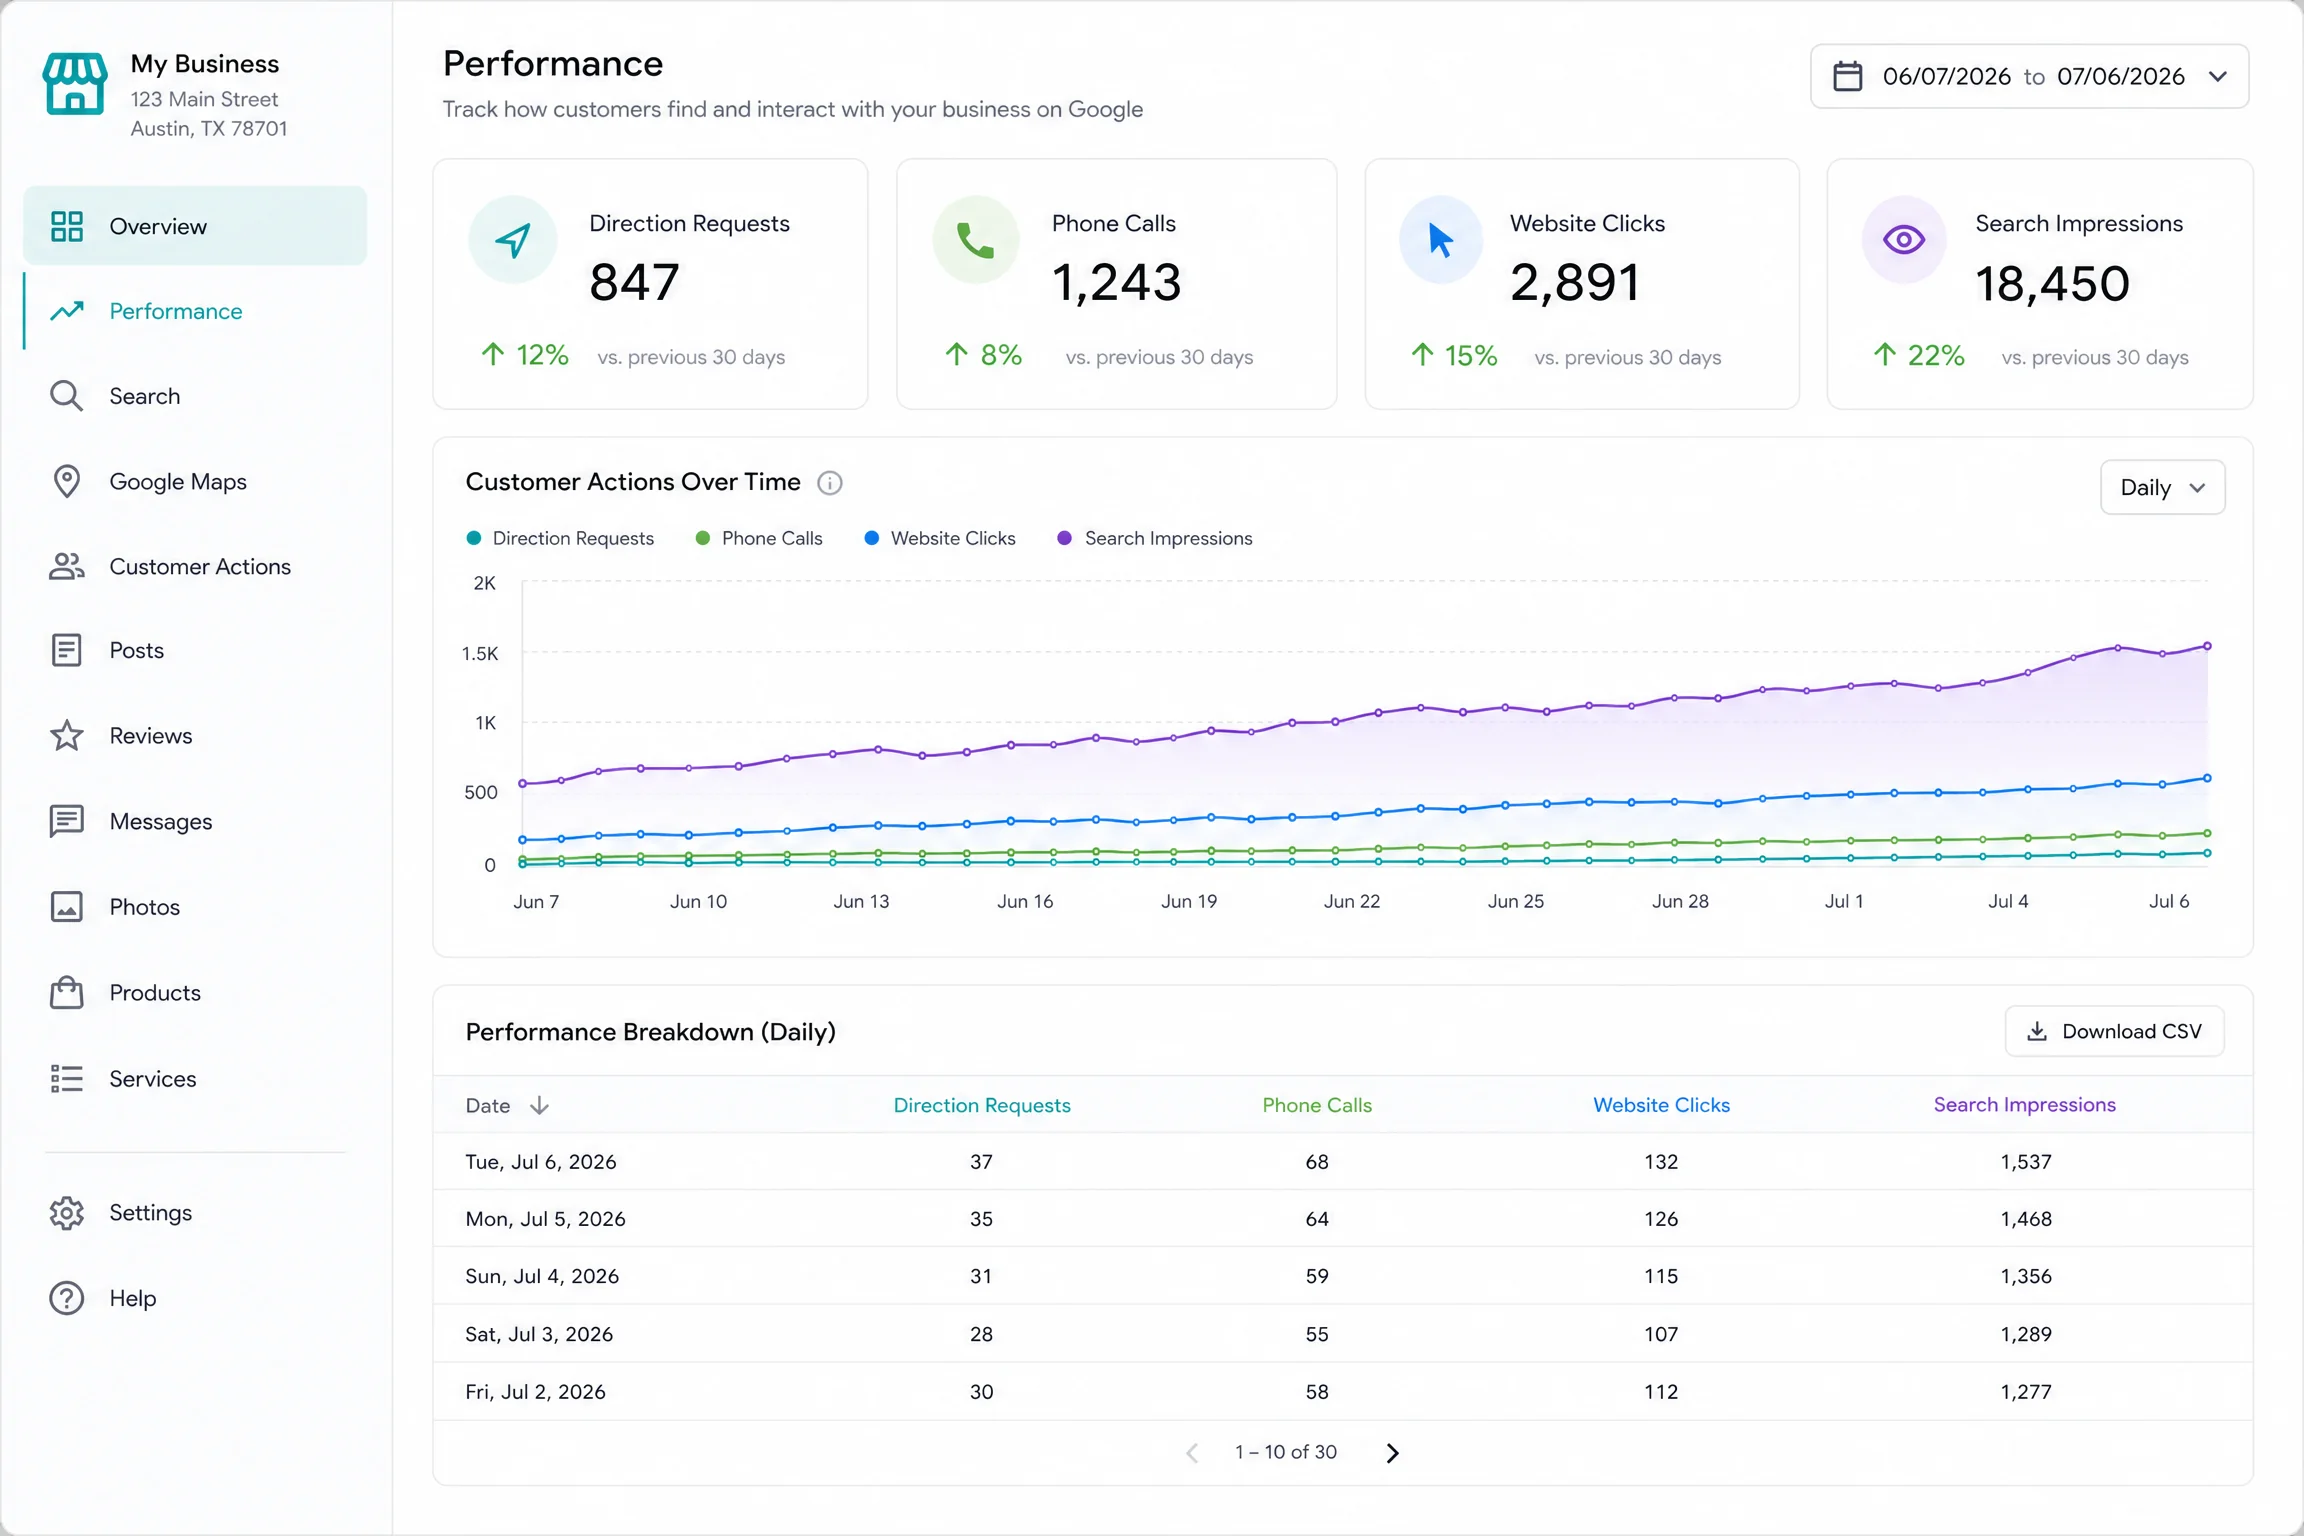Click the info icon beside Customer Actions Over Time

pos(830,483)
